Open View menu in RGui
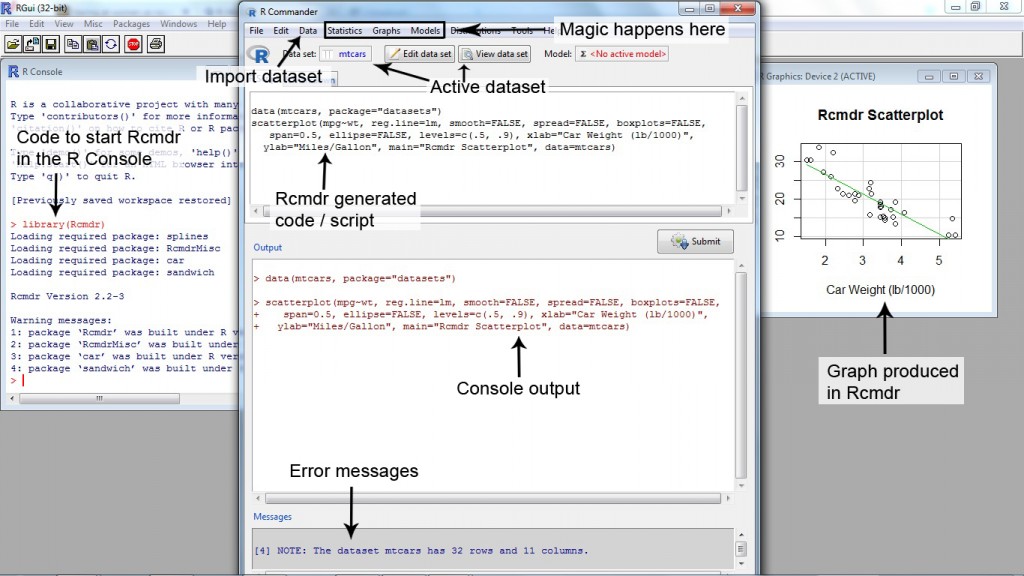The image size is (1024, 576). pyautogui.click(x=64, y=24)
